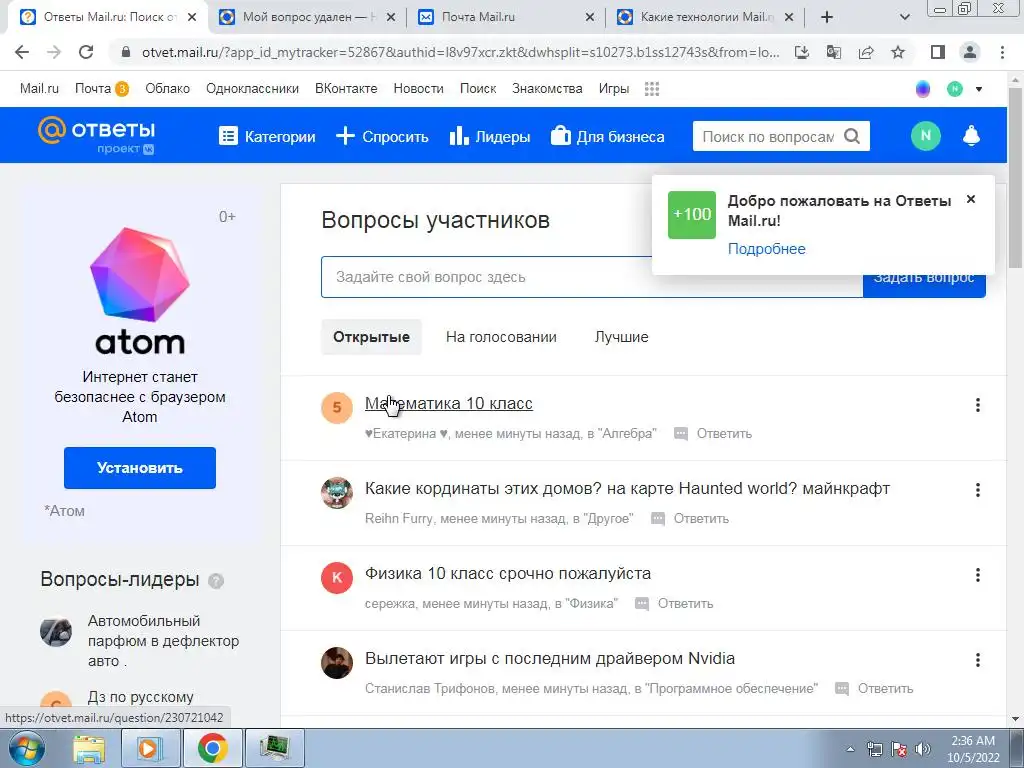Viewport: 1024px width, 768px height.
Task: Open Облако link in portal bar
Action: 168,89
